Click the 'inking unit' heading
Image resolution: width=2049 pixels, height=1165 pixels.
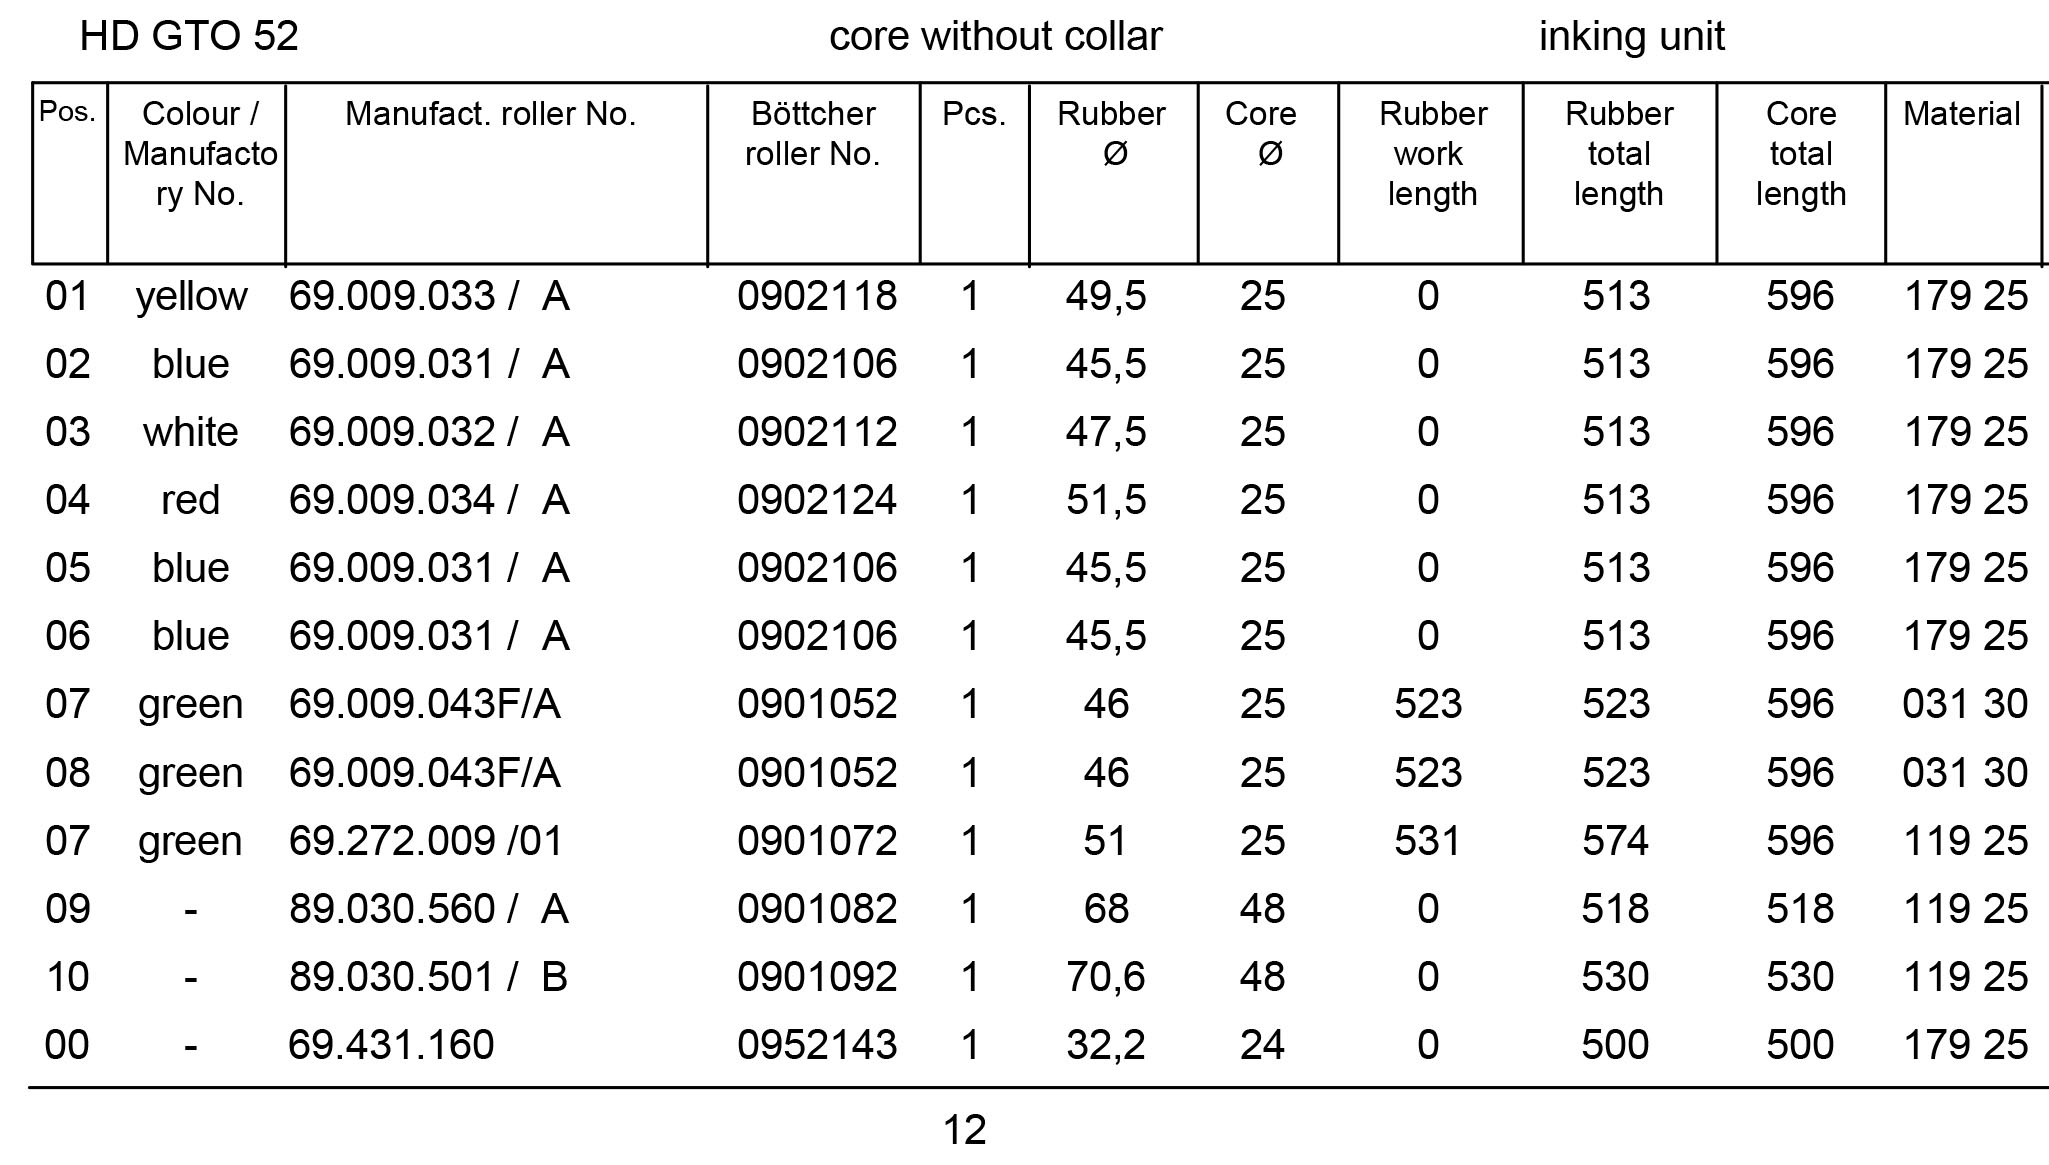(x=1631, y=37)
